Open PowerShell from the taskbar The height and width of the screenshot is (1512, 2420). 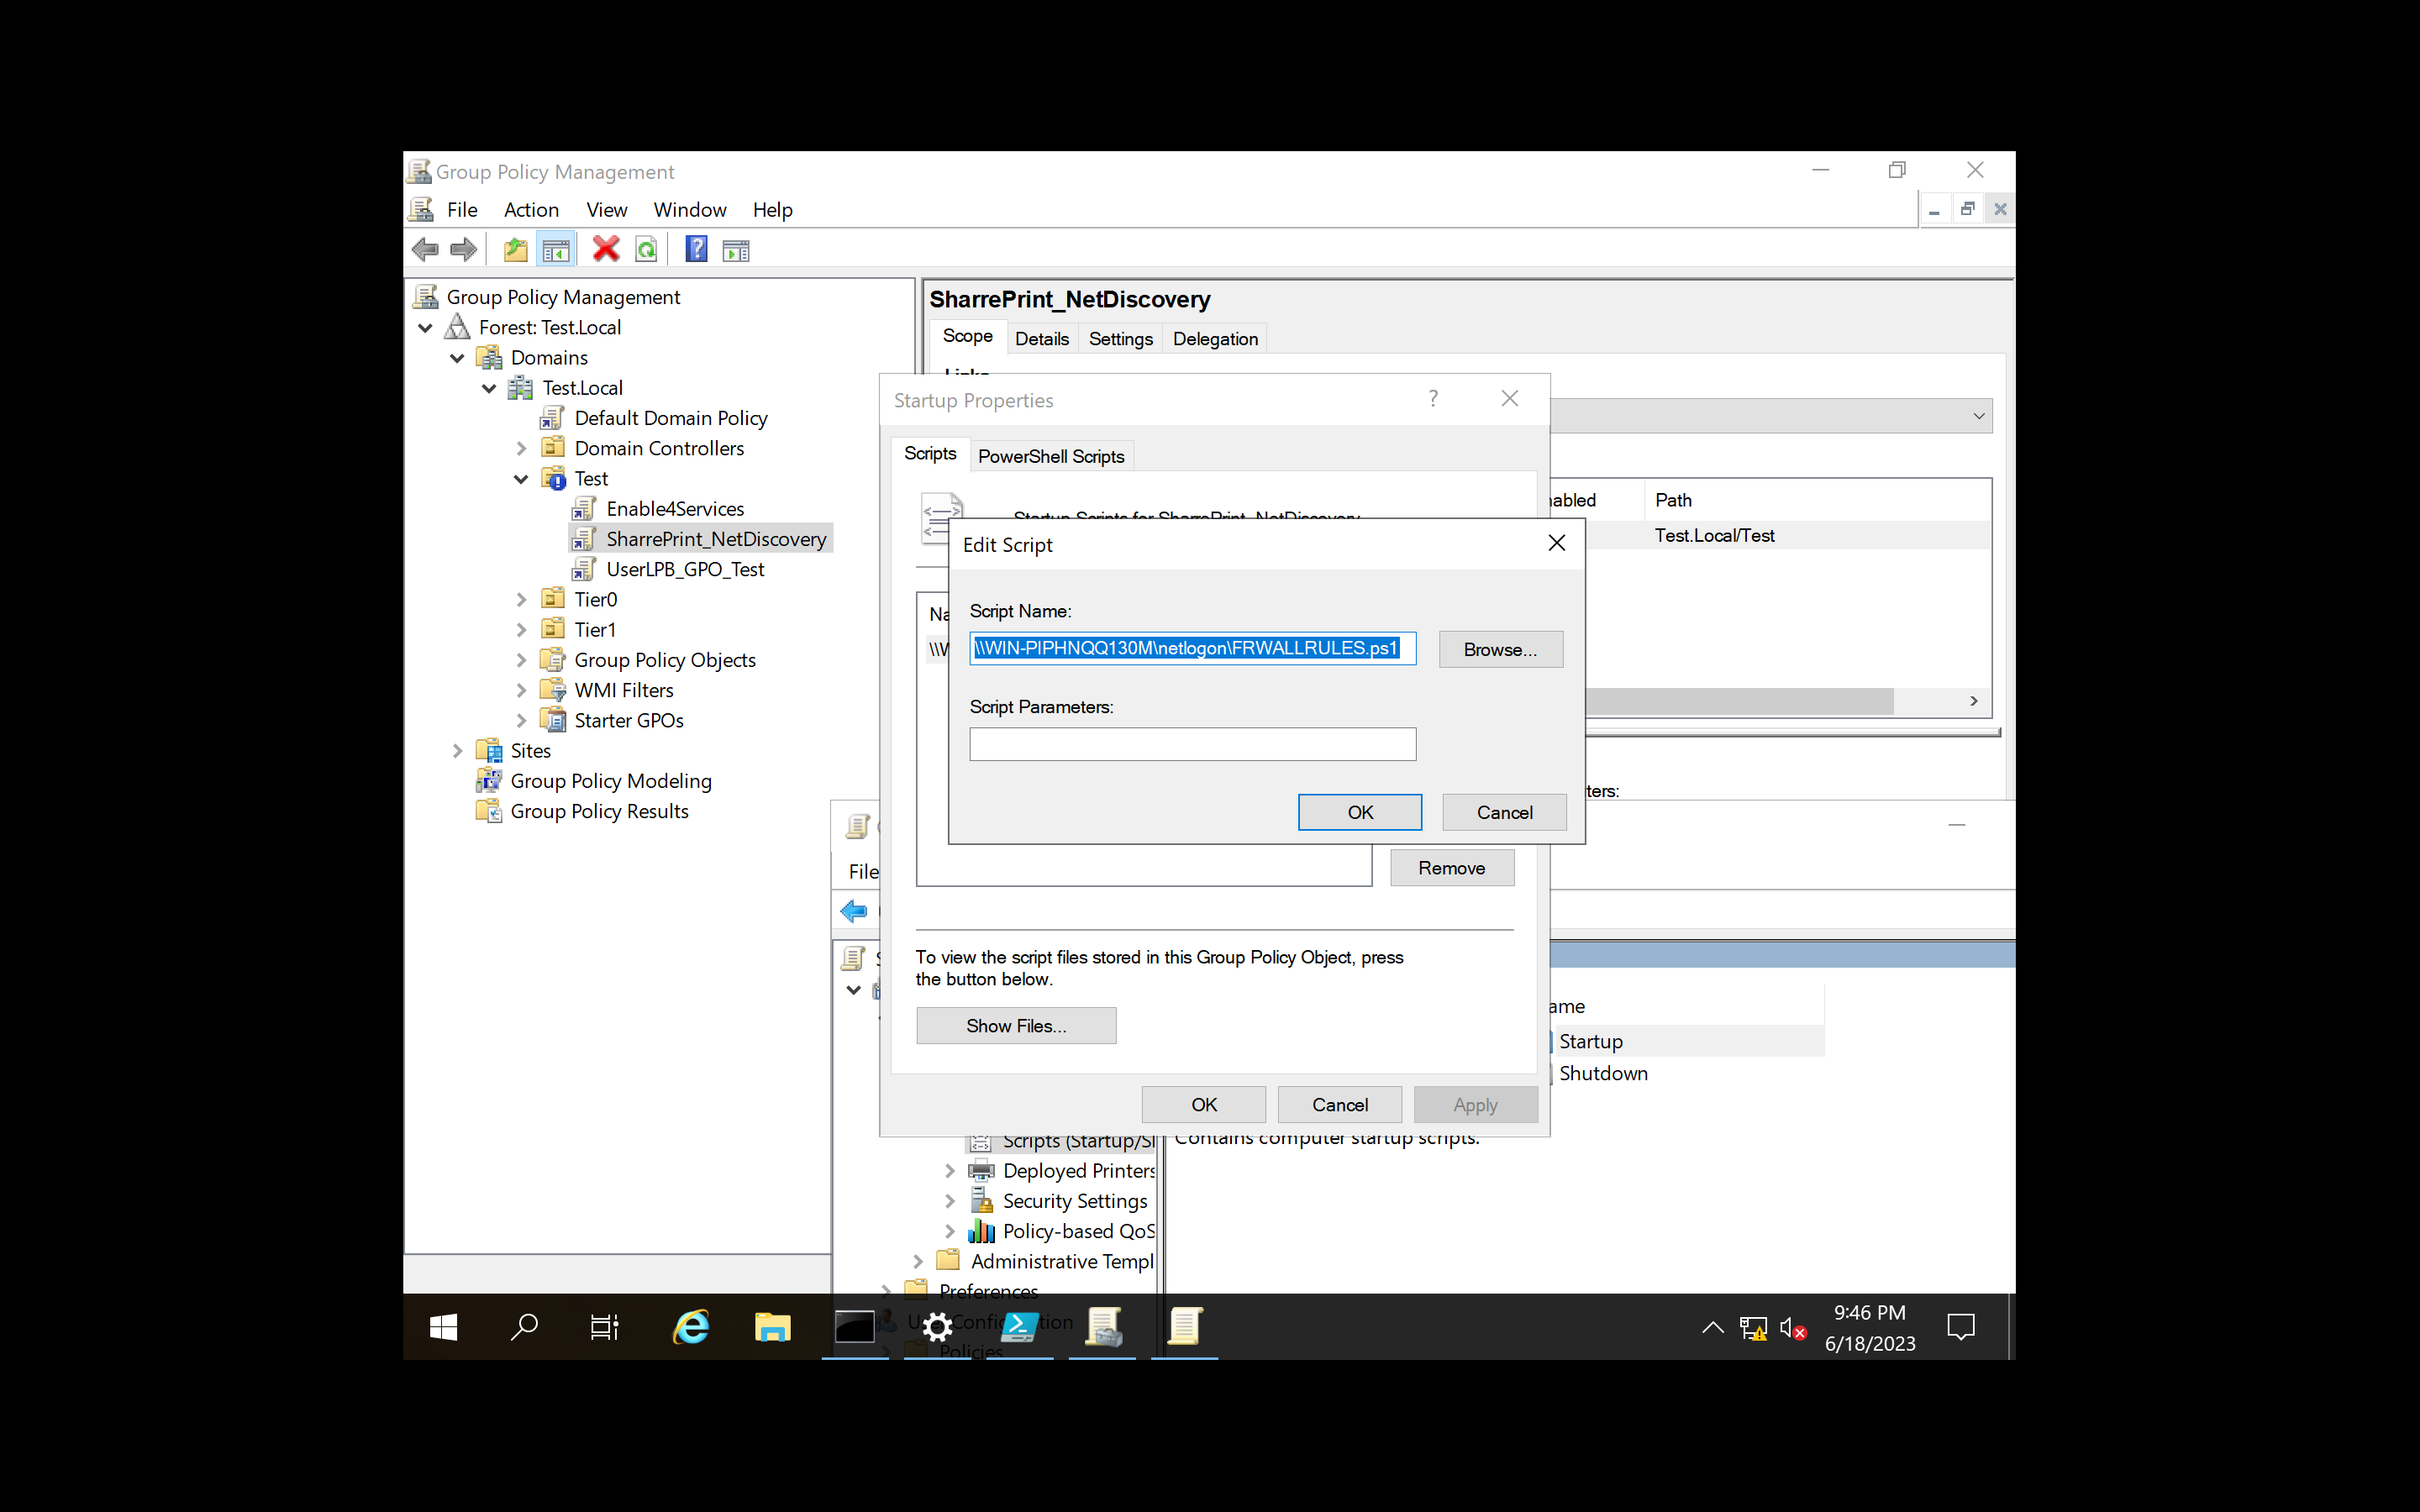[1020, 1327]
